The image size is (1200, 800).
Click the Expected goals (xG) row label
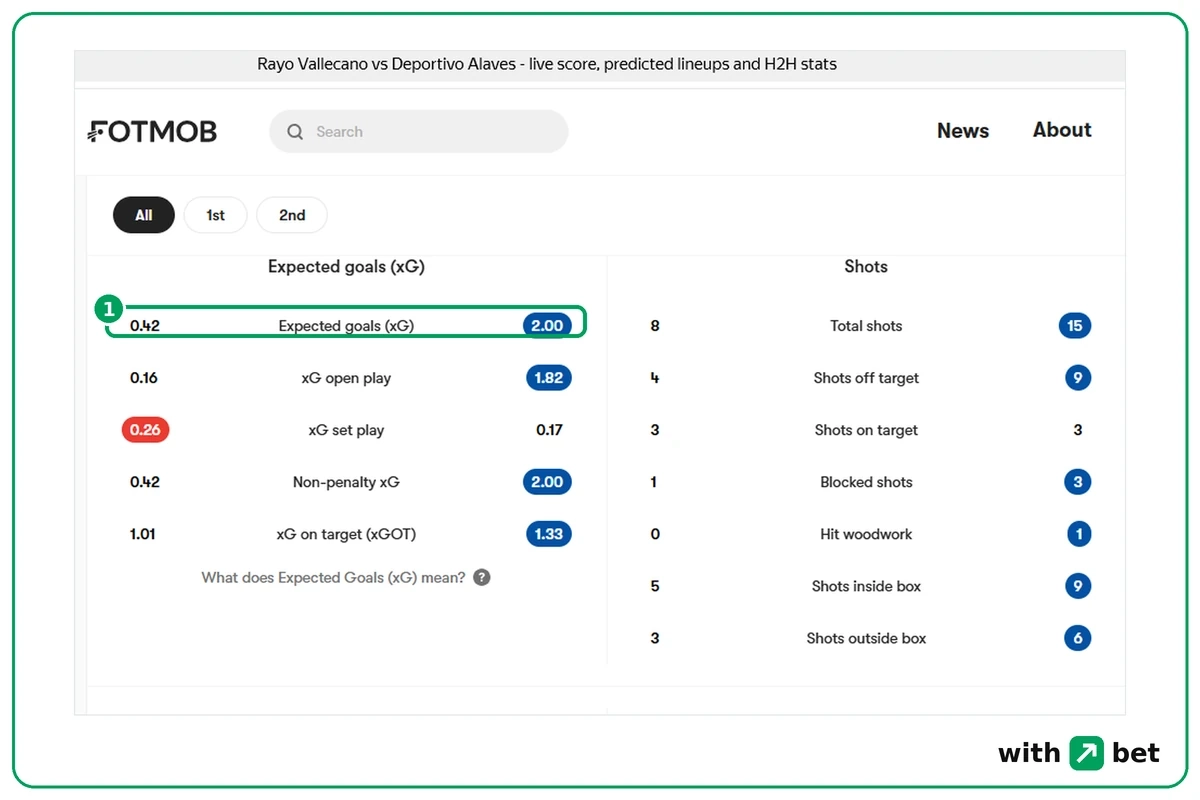[x=346, y=326]
